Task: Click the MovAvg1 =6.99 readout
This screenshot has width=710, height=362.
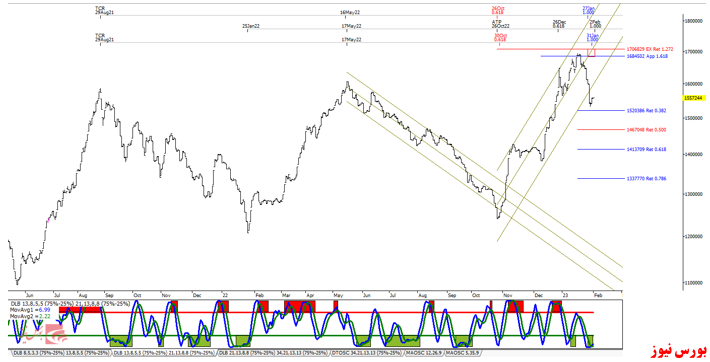Action: (30, 309)
